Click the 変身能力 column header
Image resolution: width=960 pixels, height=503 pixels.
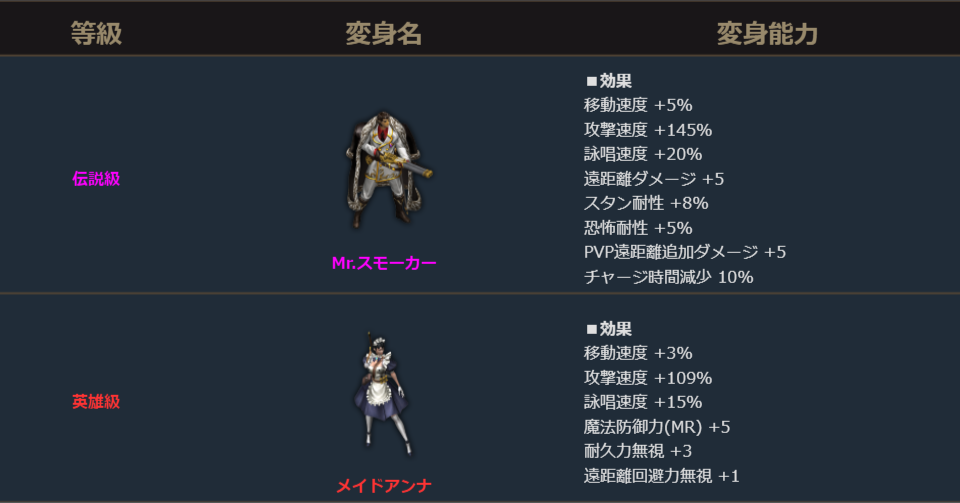click(767, 34)
